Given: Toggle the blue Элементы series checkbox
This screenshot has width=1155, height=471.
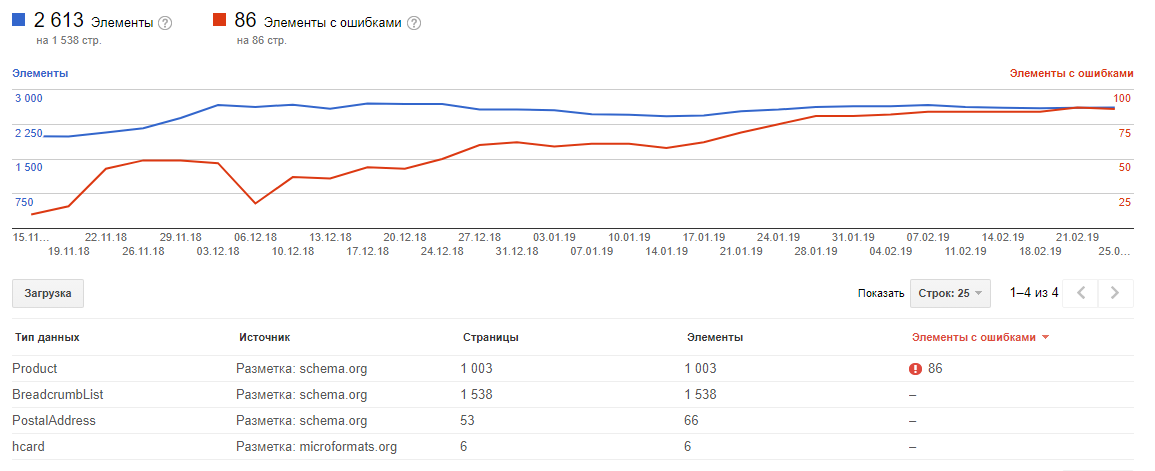Looking at the screenshot, I should pos(19,20).
